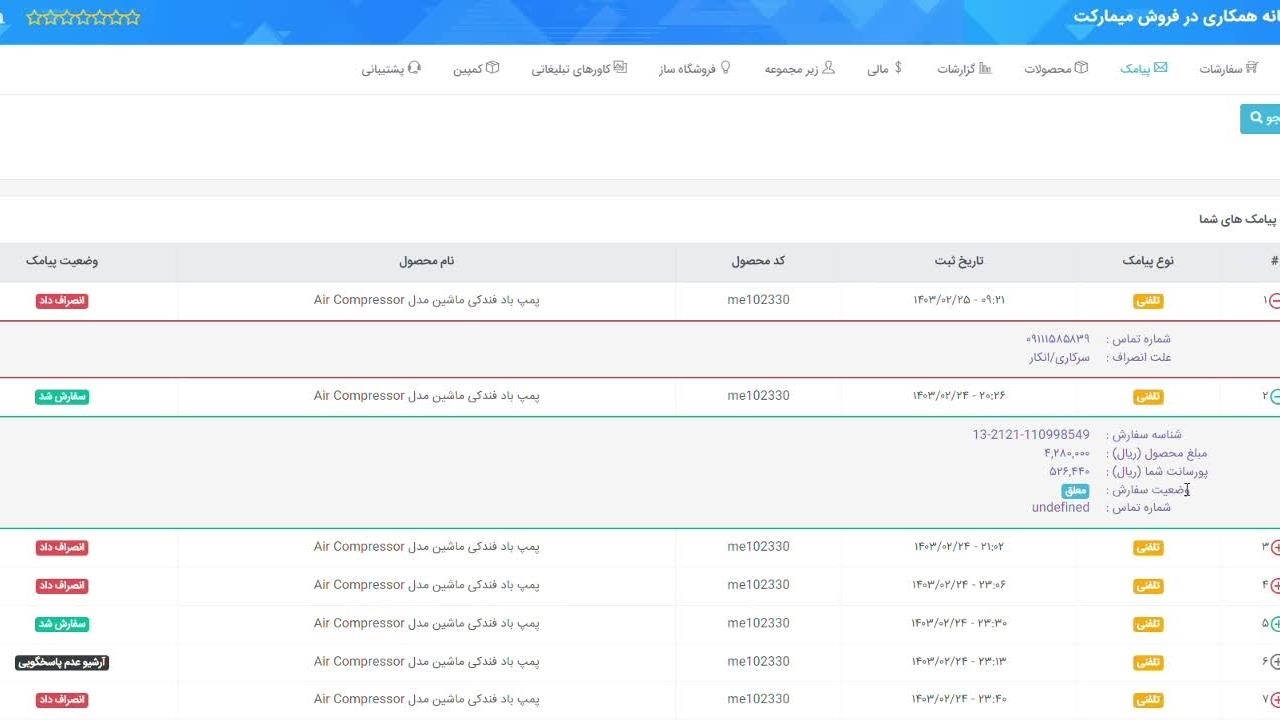Image resolution: width=1280 pixels, height=720 pixels.
Task: Click the headset icon beside پشتیبانی
Action: click(415, 68)
